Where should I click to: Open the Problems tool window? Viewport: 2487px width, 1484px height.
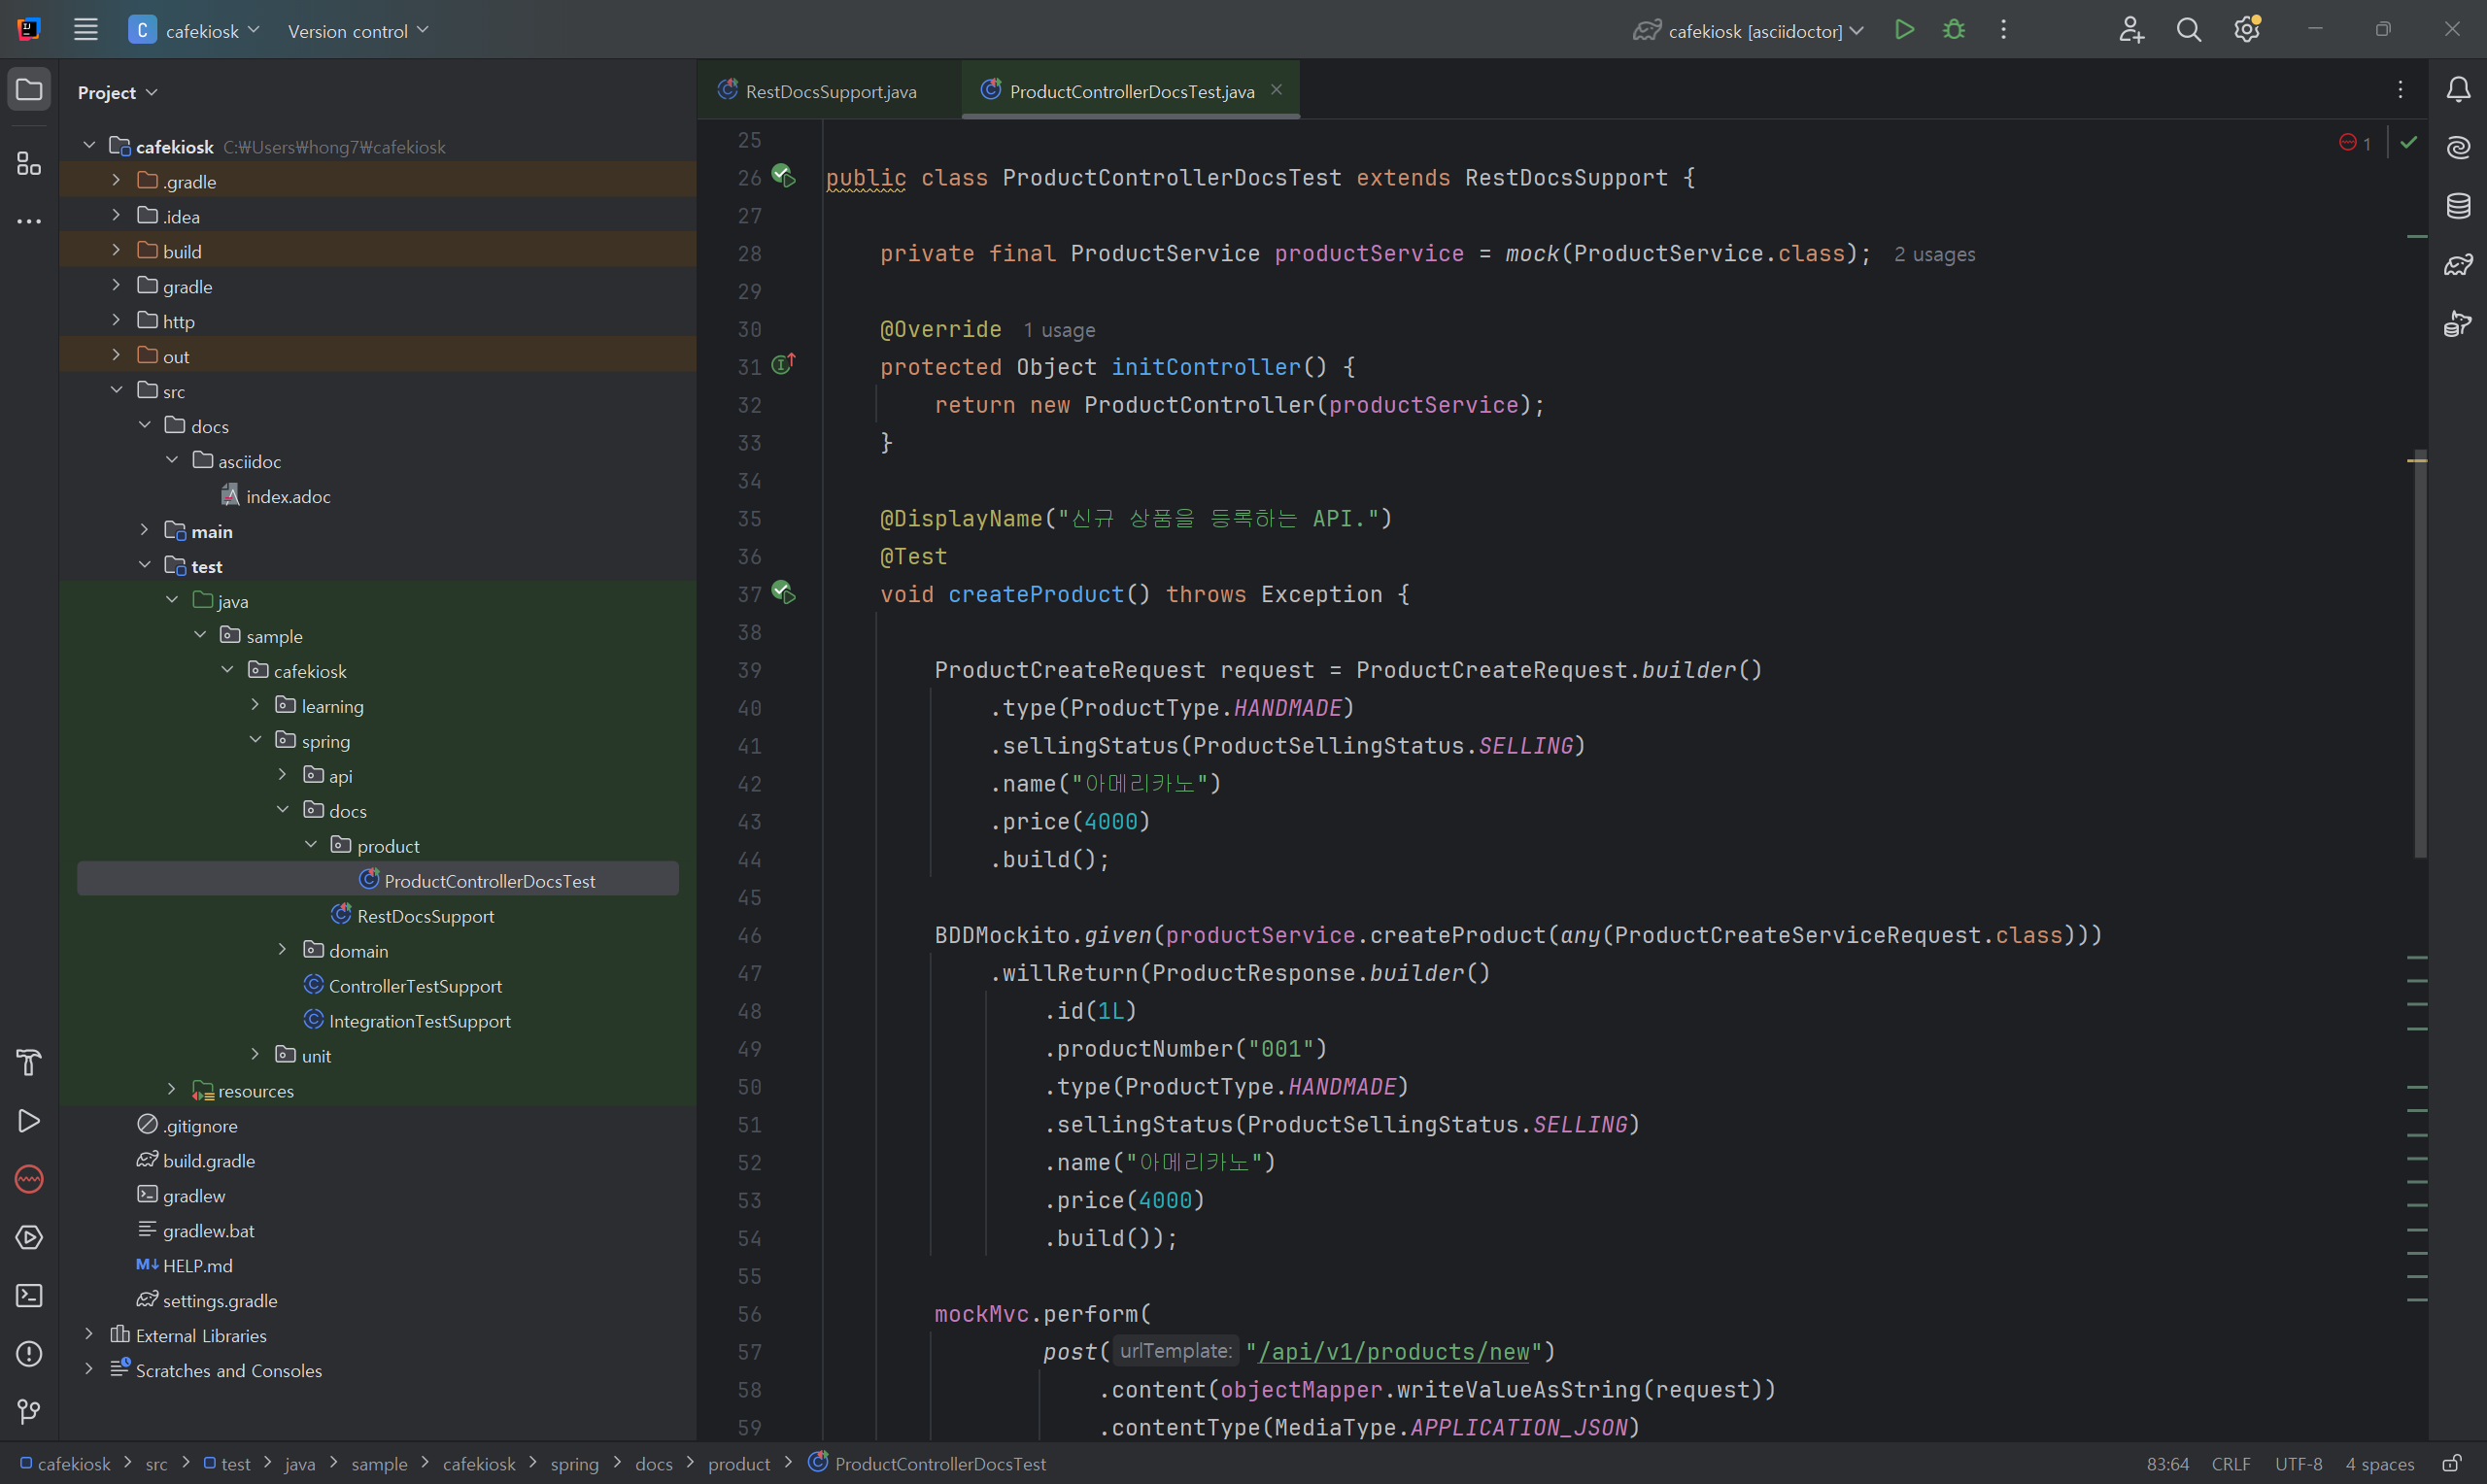click(x=29, y=1353)
